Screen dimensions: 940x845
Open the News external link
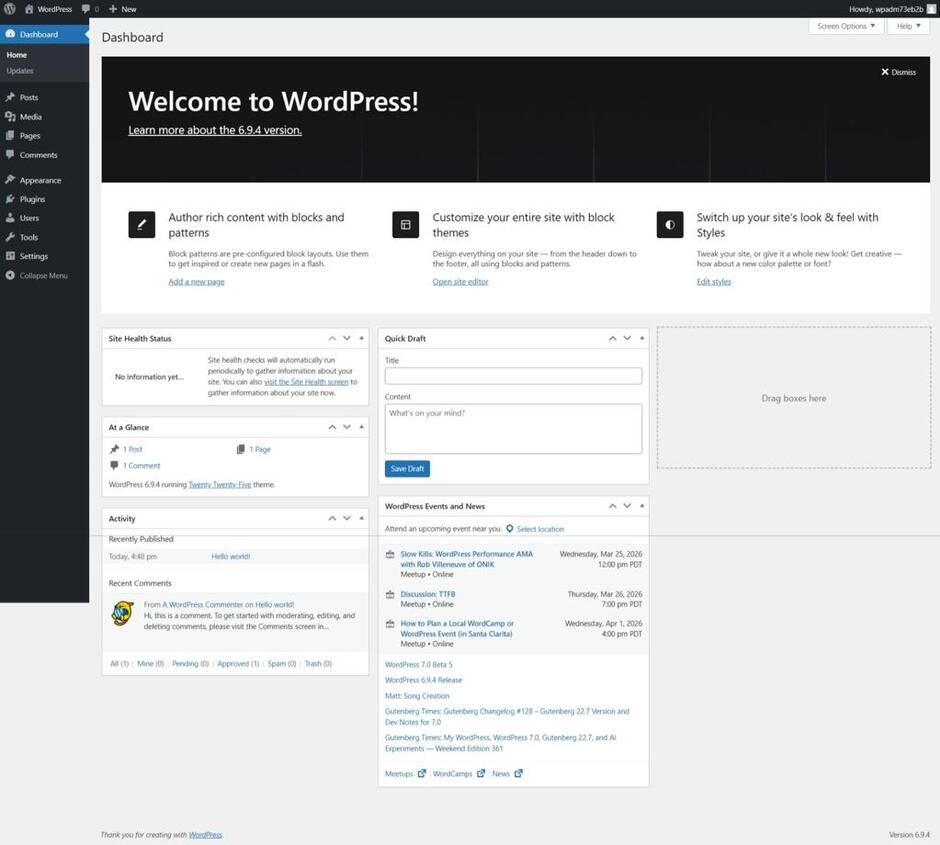click(x=507, y=774)
